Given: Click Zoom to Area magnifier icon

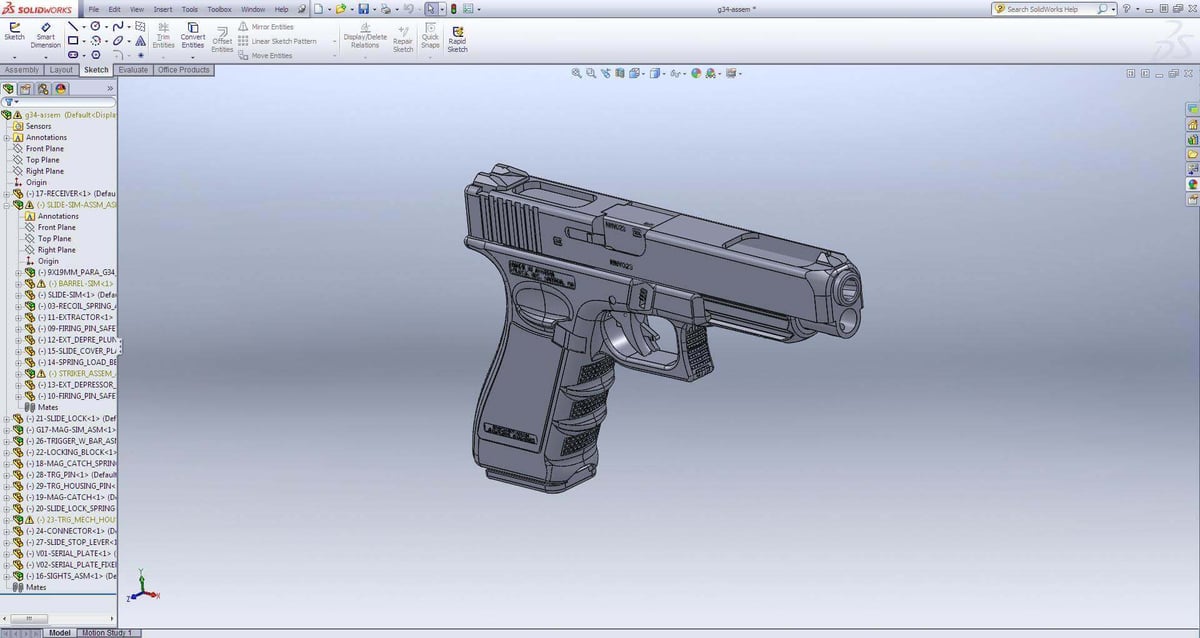Looking at the screenshot, I should tap(591, 73).
